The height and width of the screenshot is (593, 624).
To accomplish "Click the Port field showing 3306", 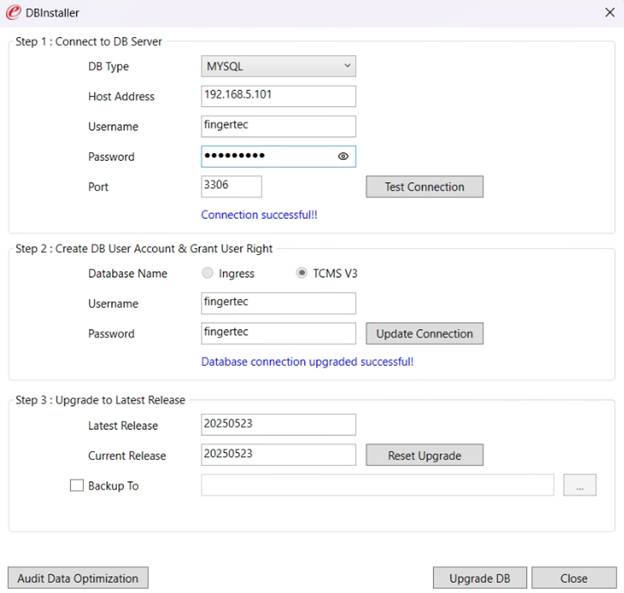I will coord(231,186).
